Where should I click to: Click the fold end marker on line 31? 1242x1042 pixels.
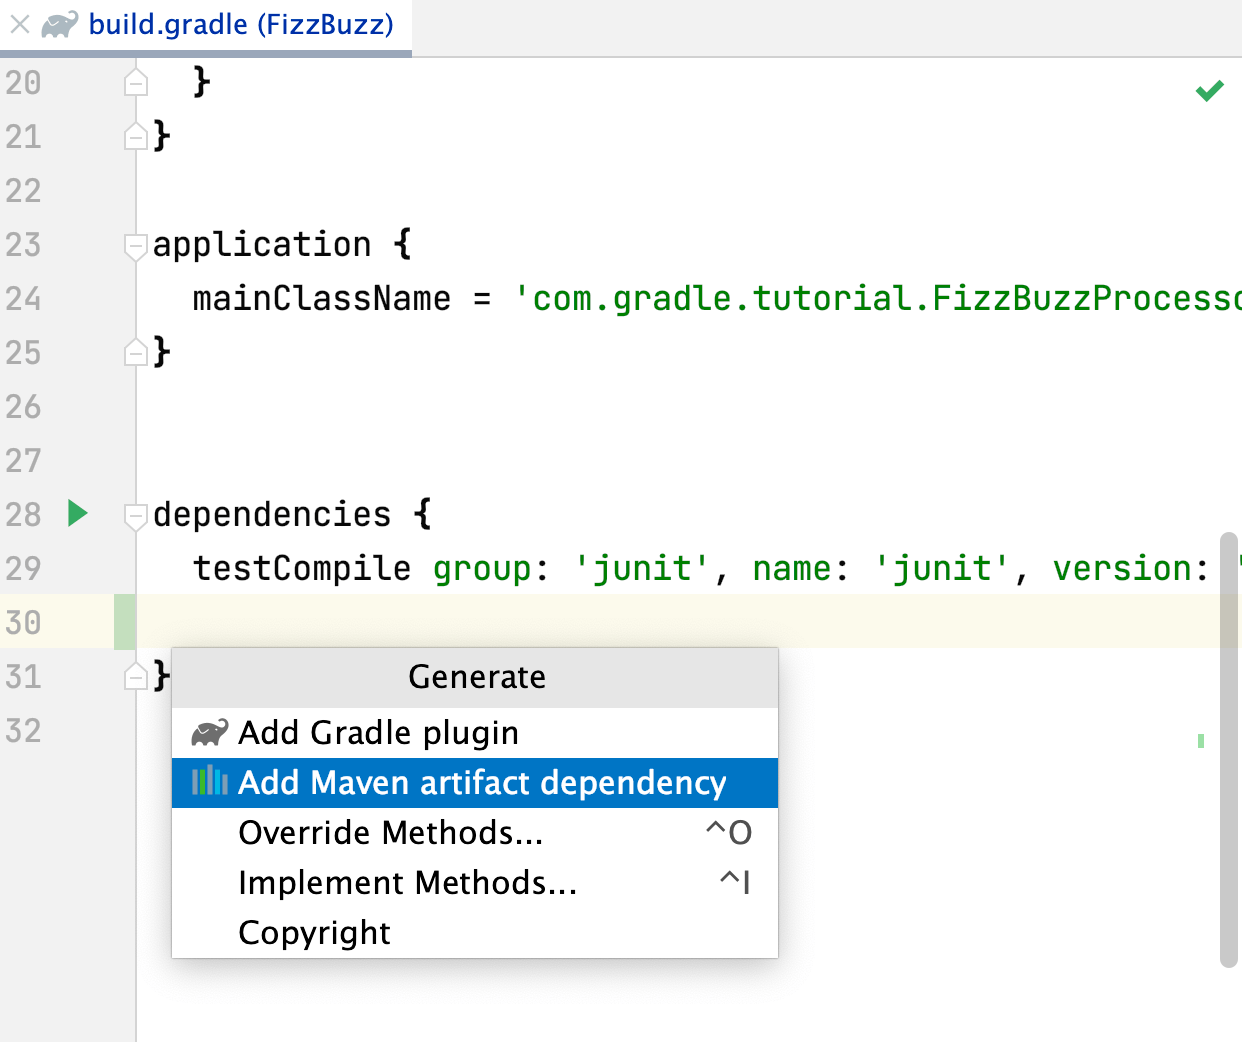[x=136, y=676]
